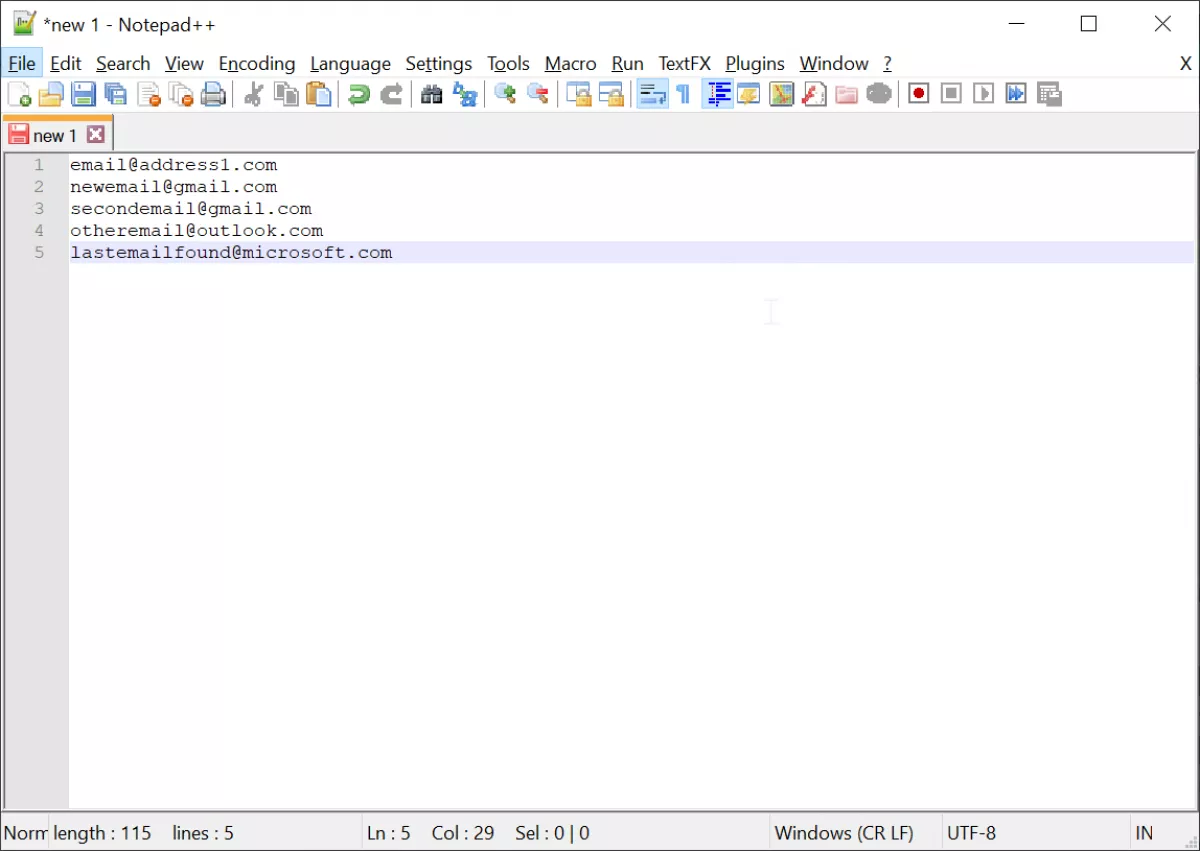The height and width of the screenshot is (851, 1200).
Task: Zoom in using the magnifier plus icon
Action: (x=504, y=93)
